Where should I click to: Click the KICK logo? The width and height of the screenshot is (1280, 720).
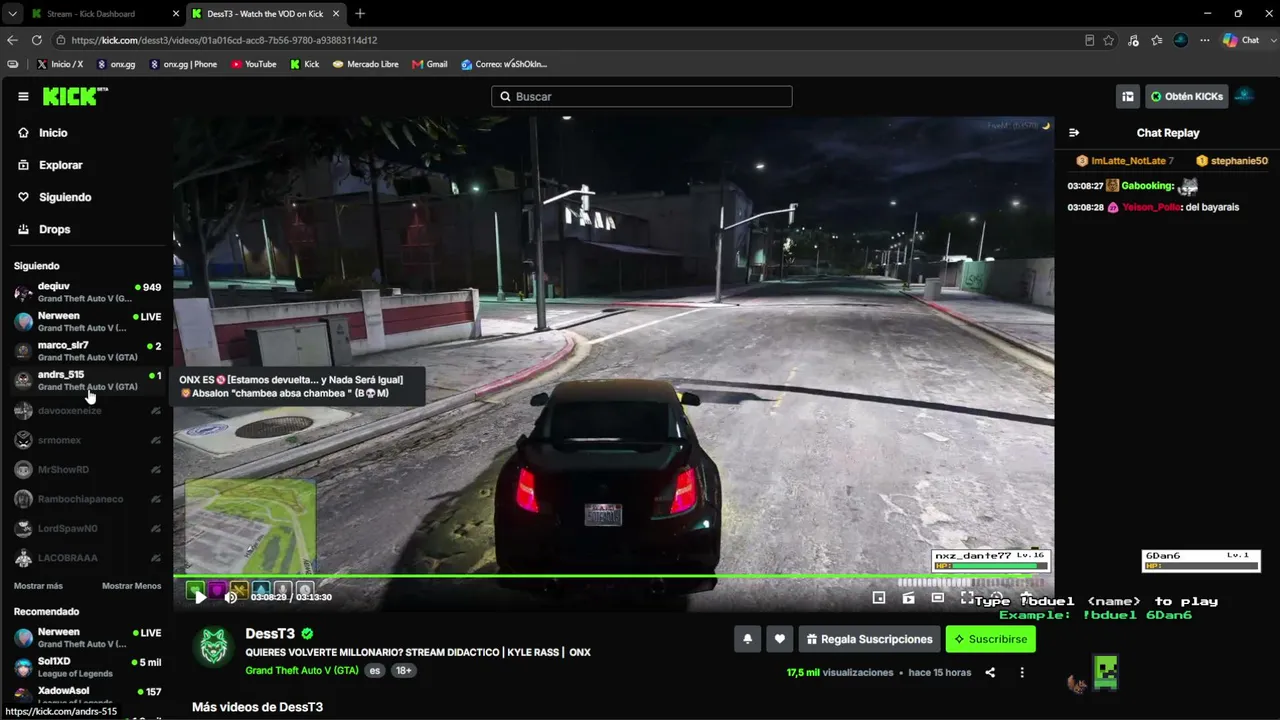pos(75,96)
